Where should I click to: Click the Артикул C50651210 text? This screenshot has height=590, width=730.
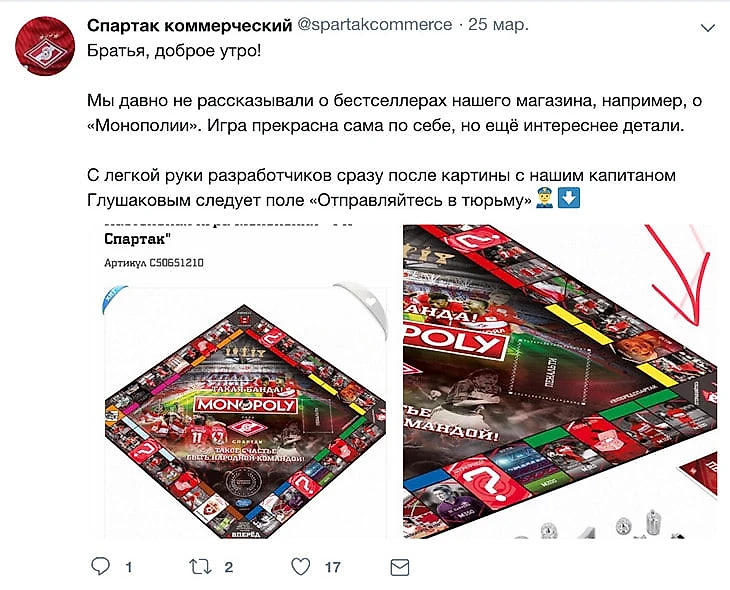(x=154, y=263)
